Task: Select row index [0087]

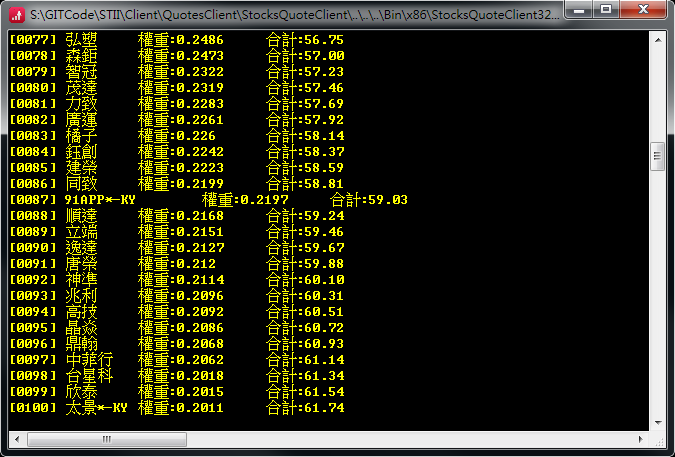Action: pos(33,200)
